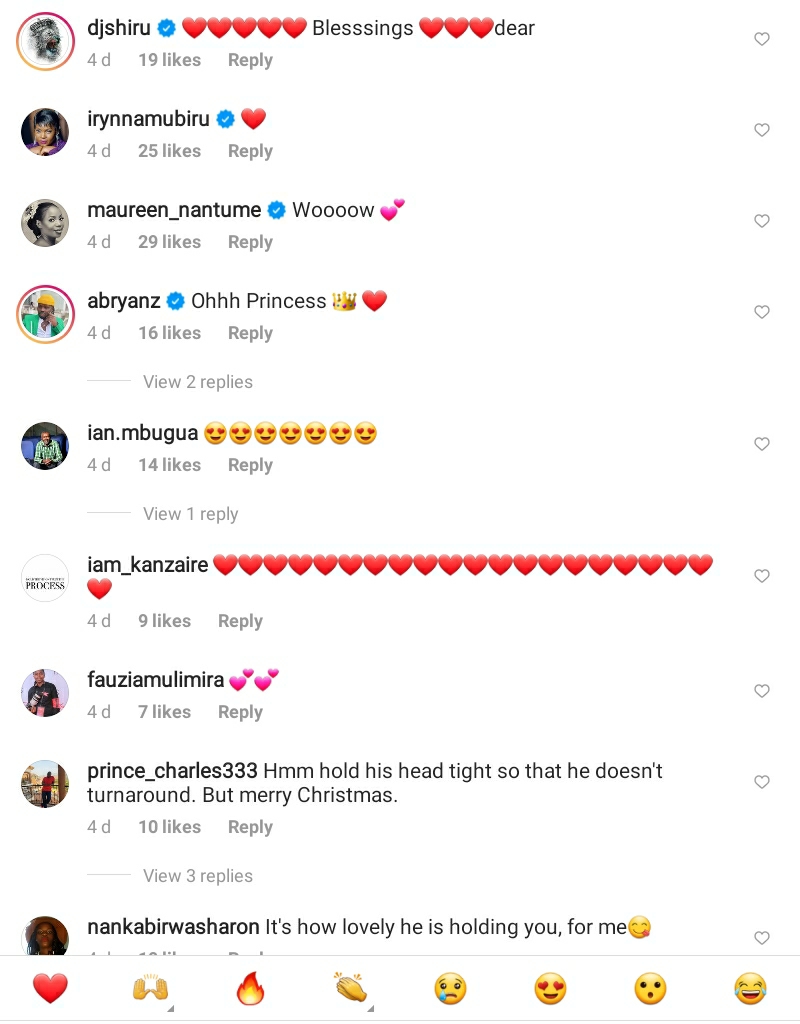Tap the heart-eyes emoji reaction
Screen dimensions: 800x1024
[x=550, y=989]
